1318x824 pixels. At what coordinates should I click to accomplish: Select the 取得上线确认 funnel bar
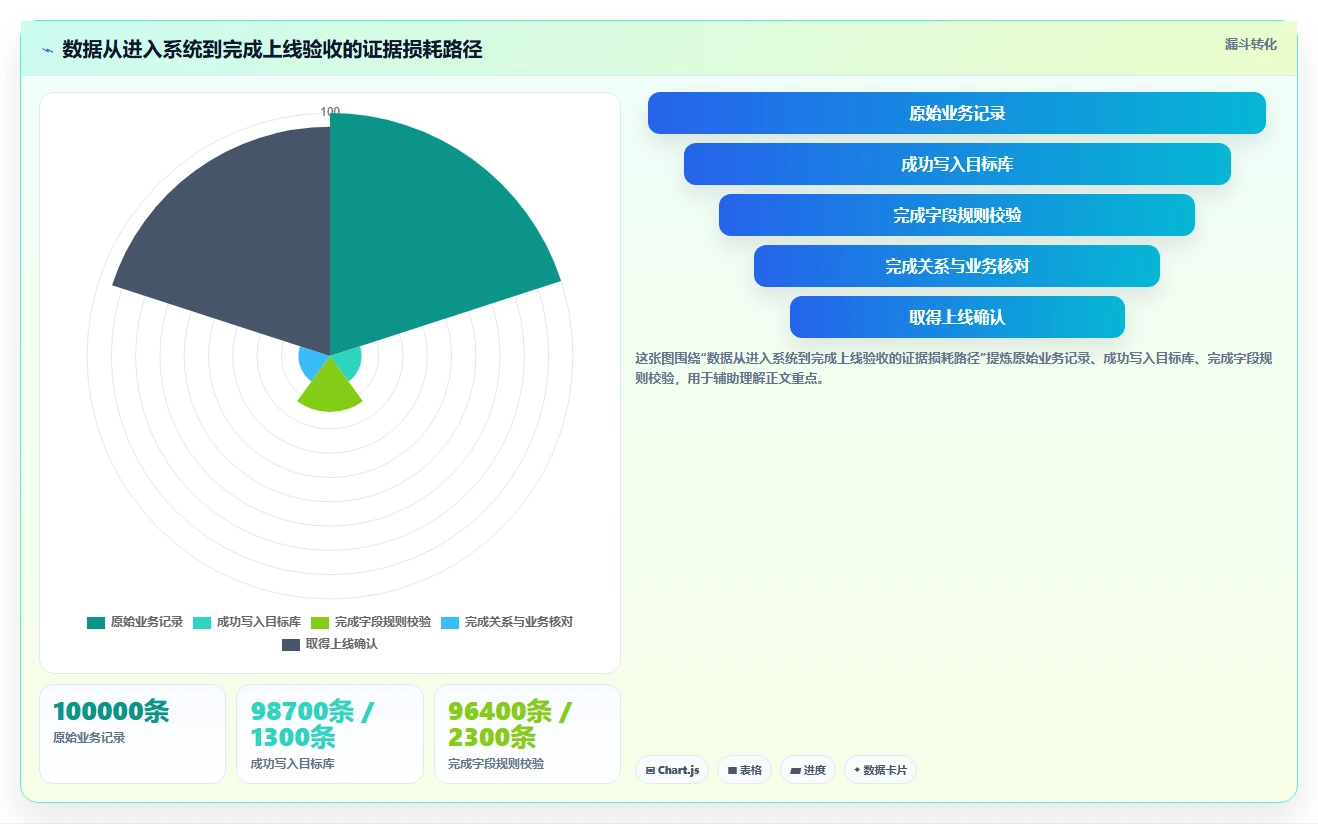(x=957, y=317)
